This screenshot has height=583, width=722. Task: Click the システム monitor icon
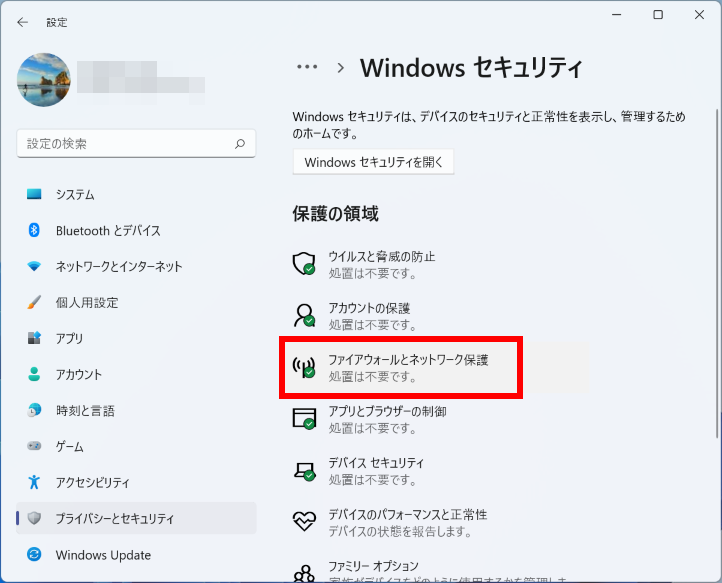tap(34, 194)
